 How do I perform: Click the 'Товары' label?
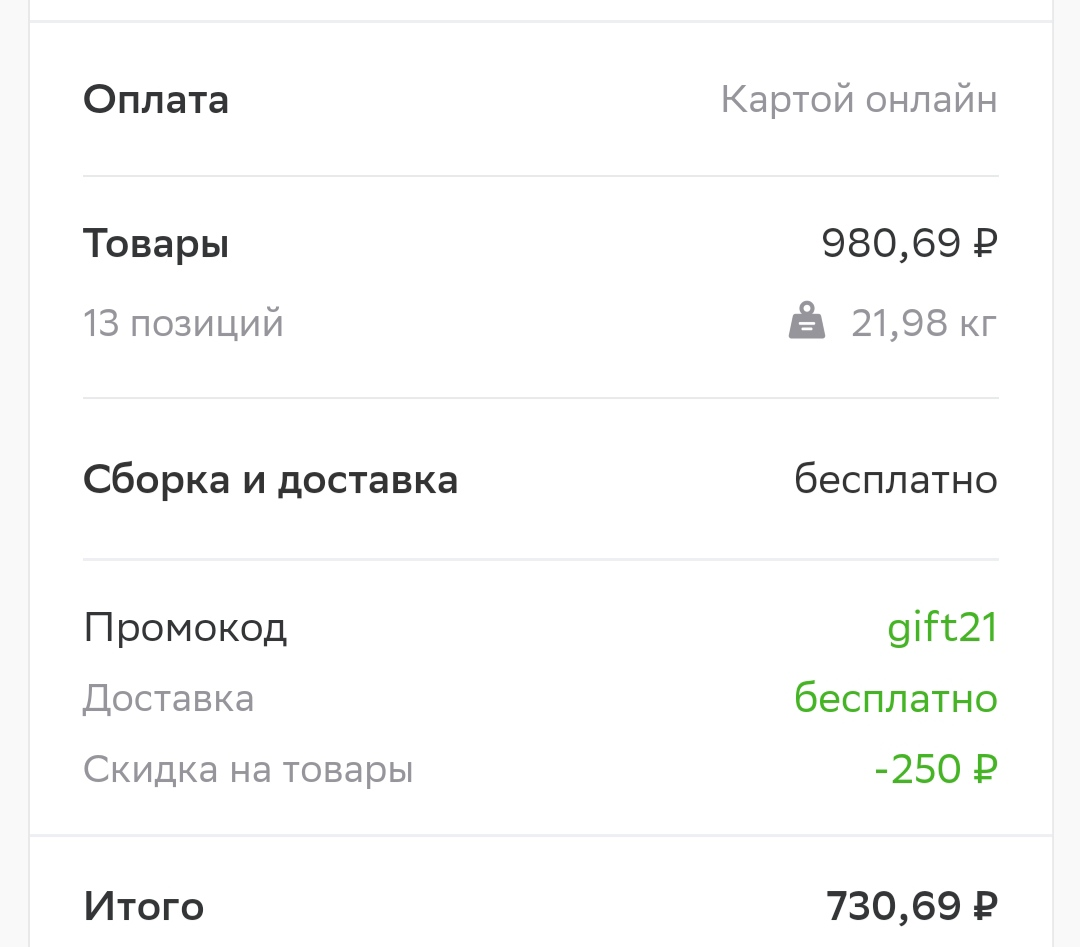[156, 244]
